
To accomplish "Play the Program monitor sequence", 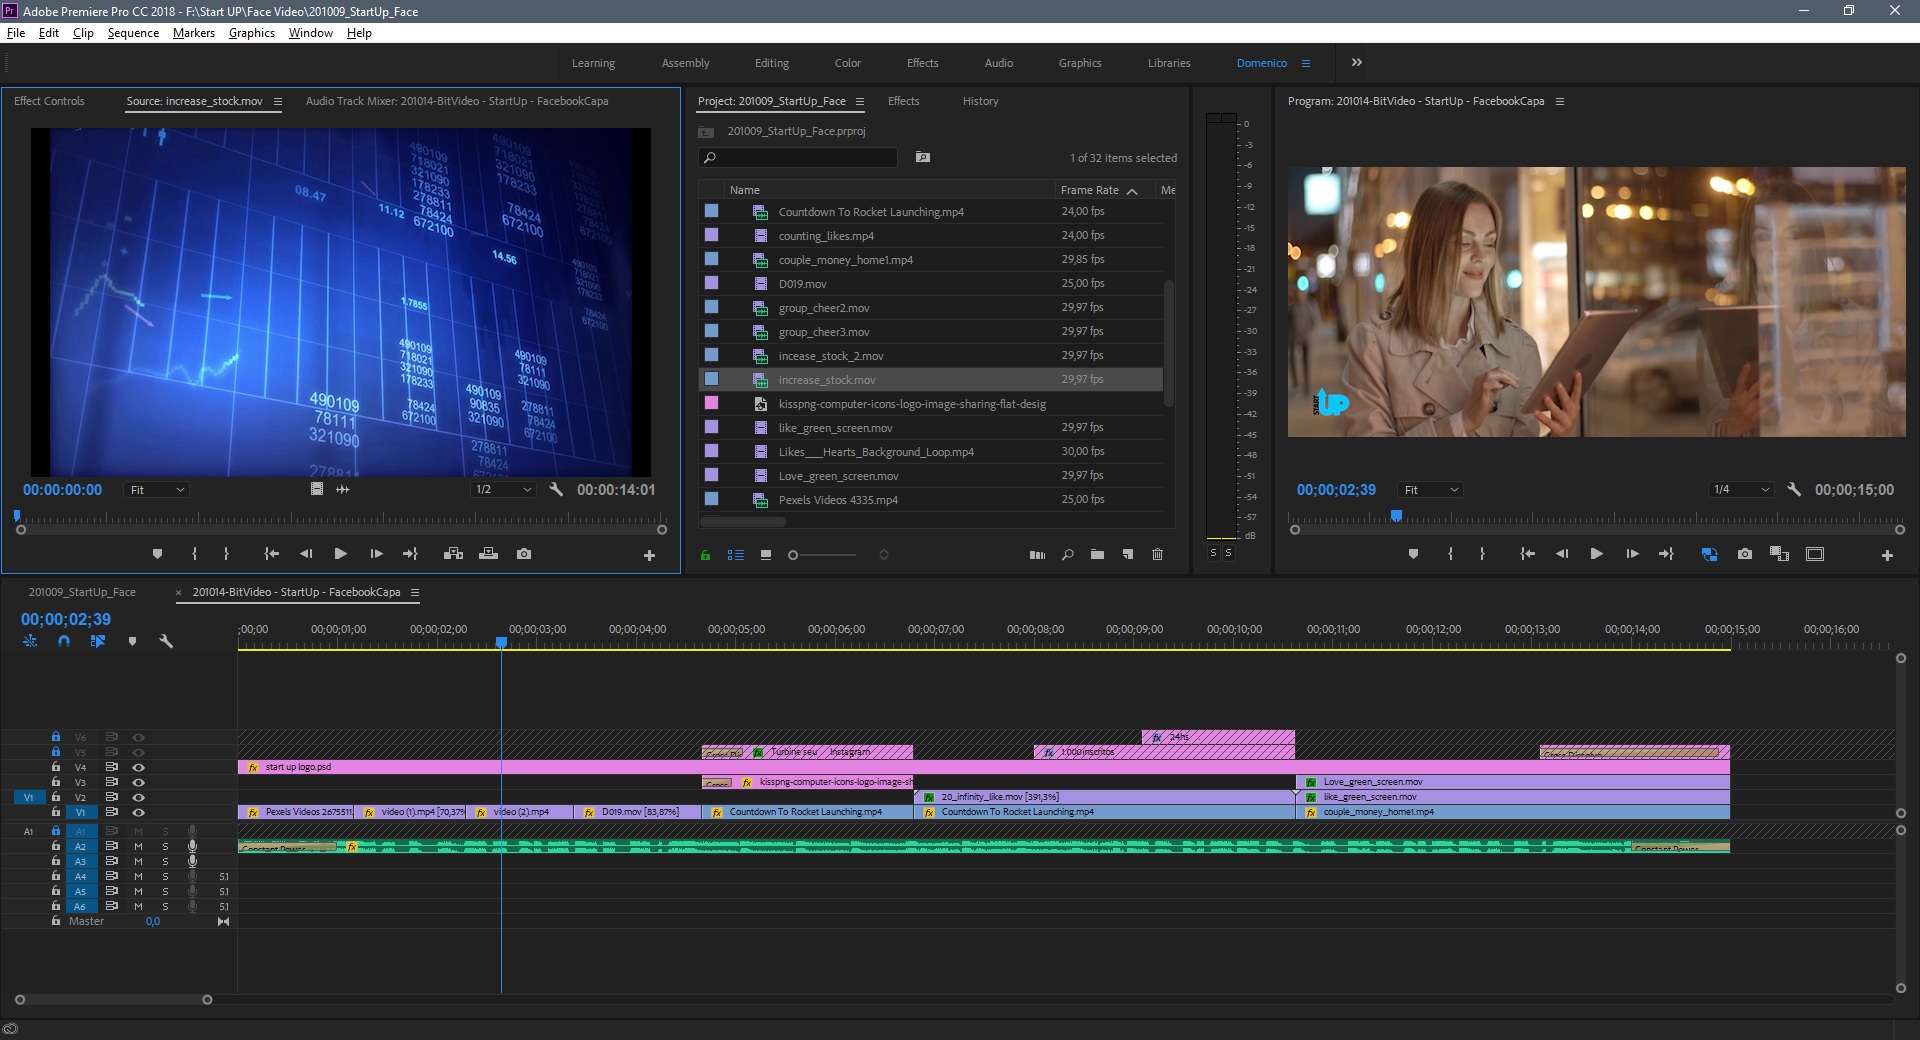I will (x=1596, y=554).
